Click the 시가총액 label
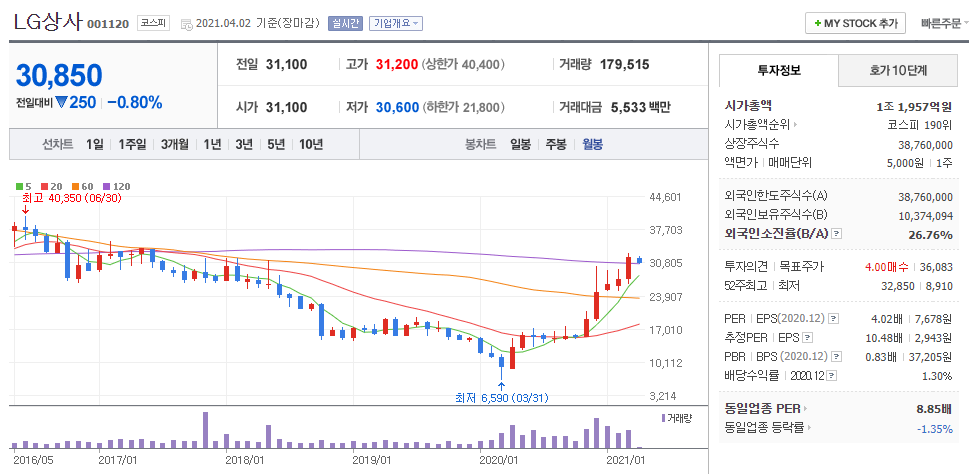980x474 pixels. 748,106
